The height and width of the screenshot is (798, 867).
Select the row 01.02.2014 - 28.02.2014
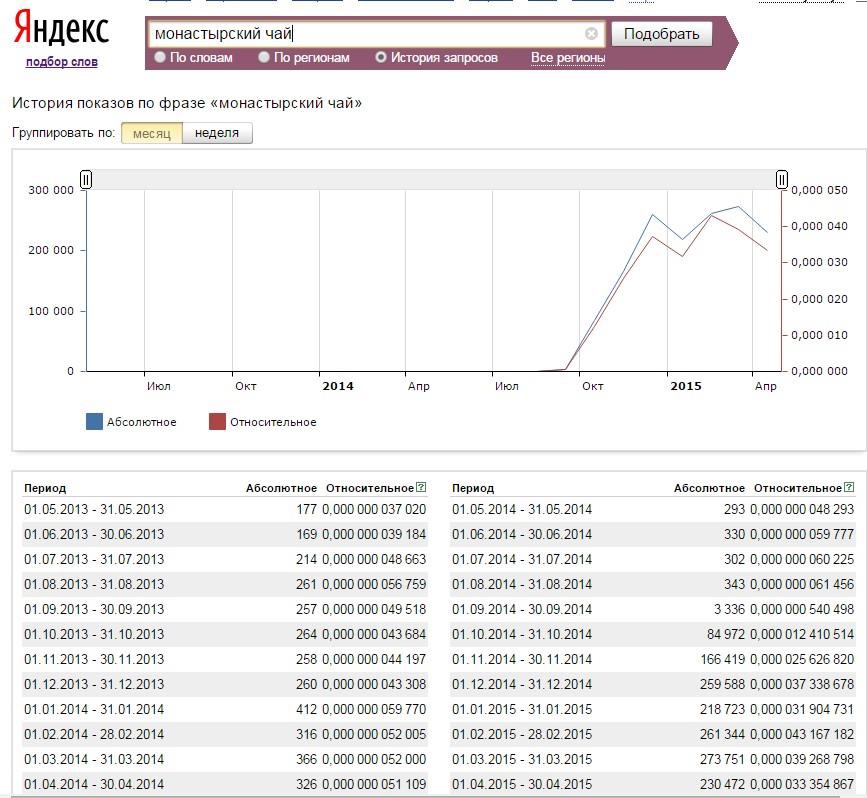coord(225,734)
